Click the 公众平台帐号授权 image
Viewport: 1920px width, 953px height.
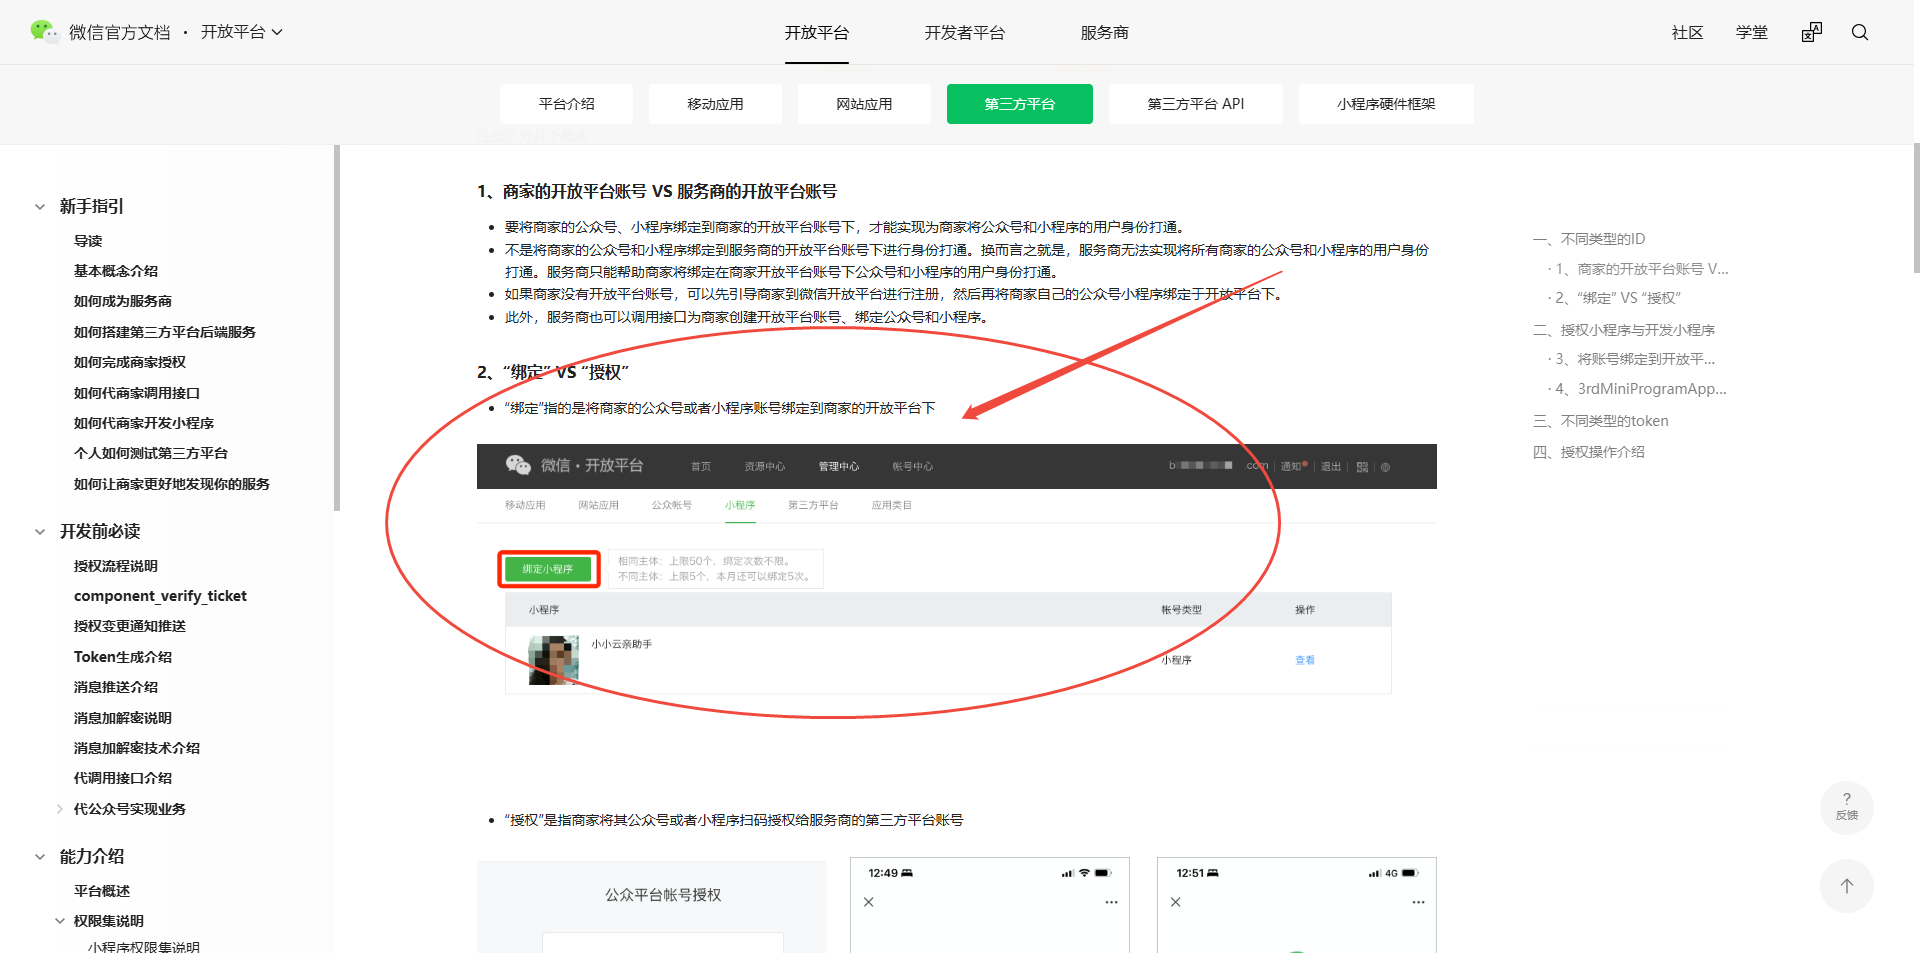pos(652,906)
